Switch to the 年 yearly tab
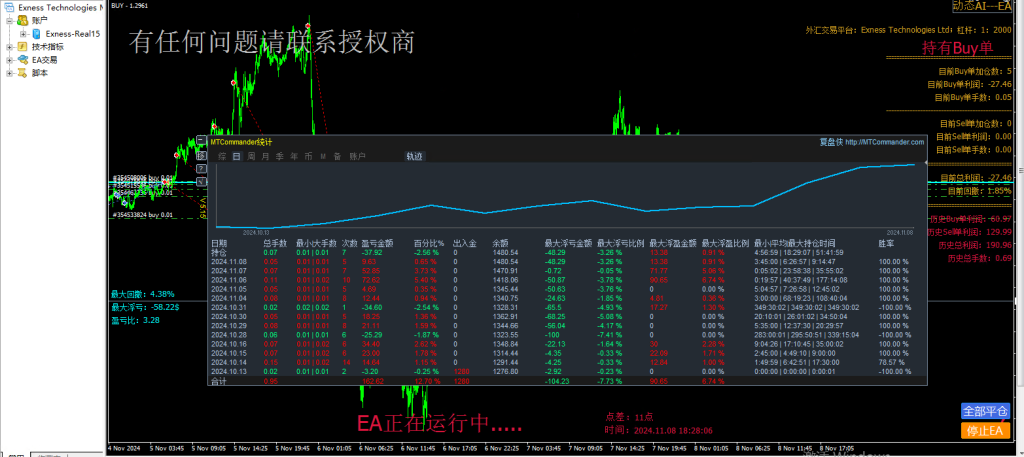1024x457 pixels. point(294,156)
